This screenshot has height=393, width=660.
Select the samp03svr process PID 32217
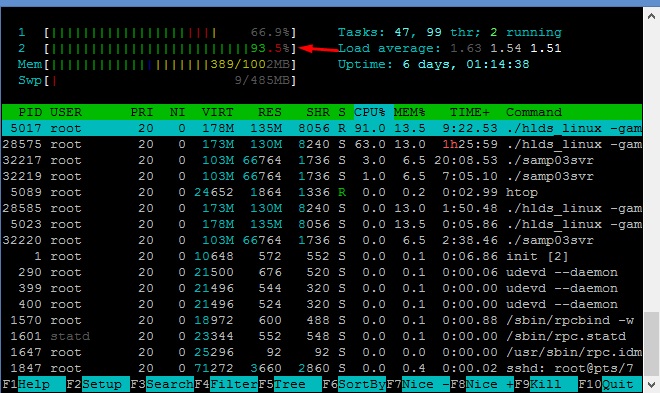tap(322, 160)
